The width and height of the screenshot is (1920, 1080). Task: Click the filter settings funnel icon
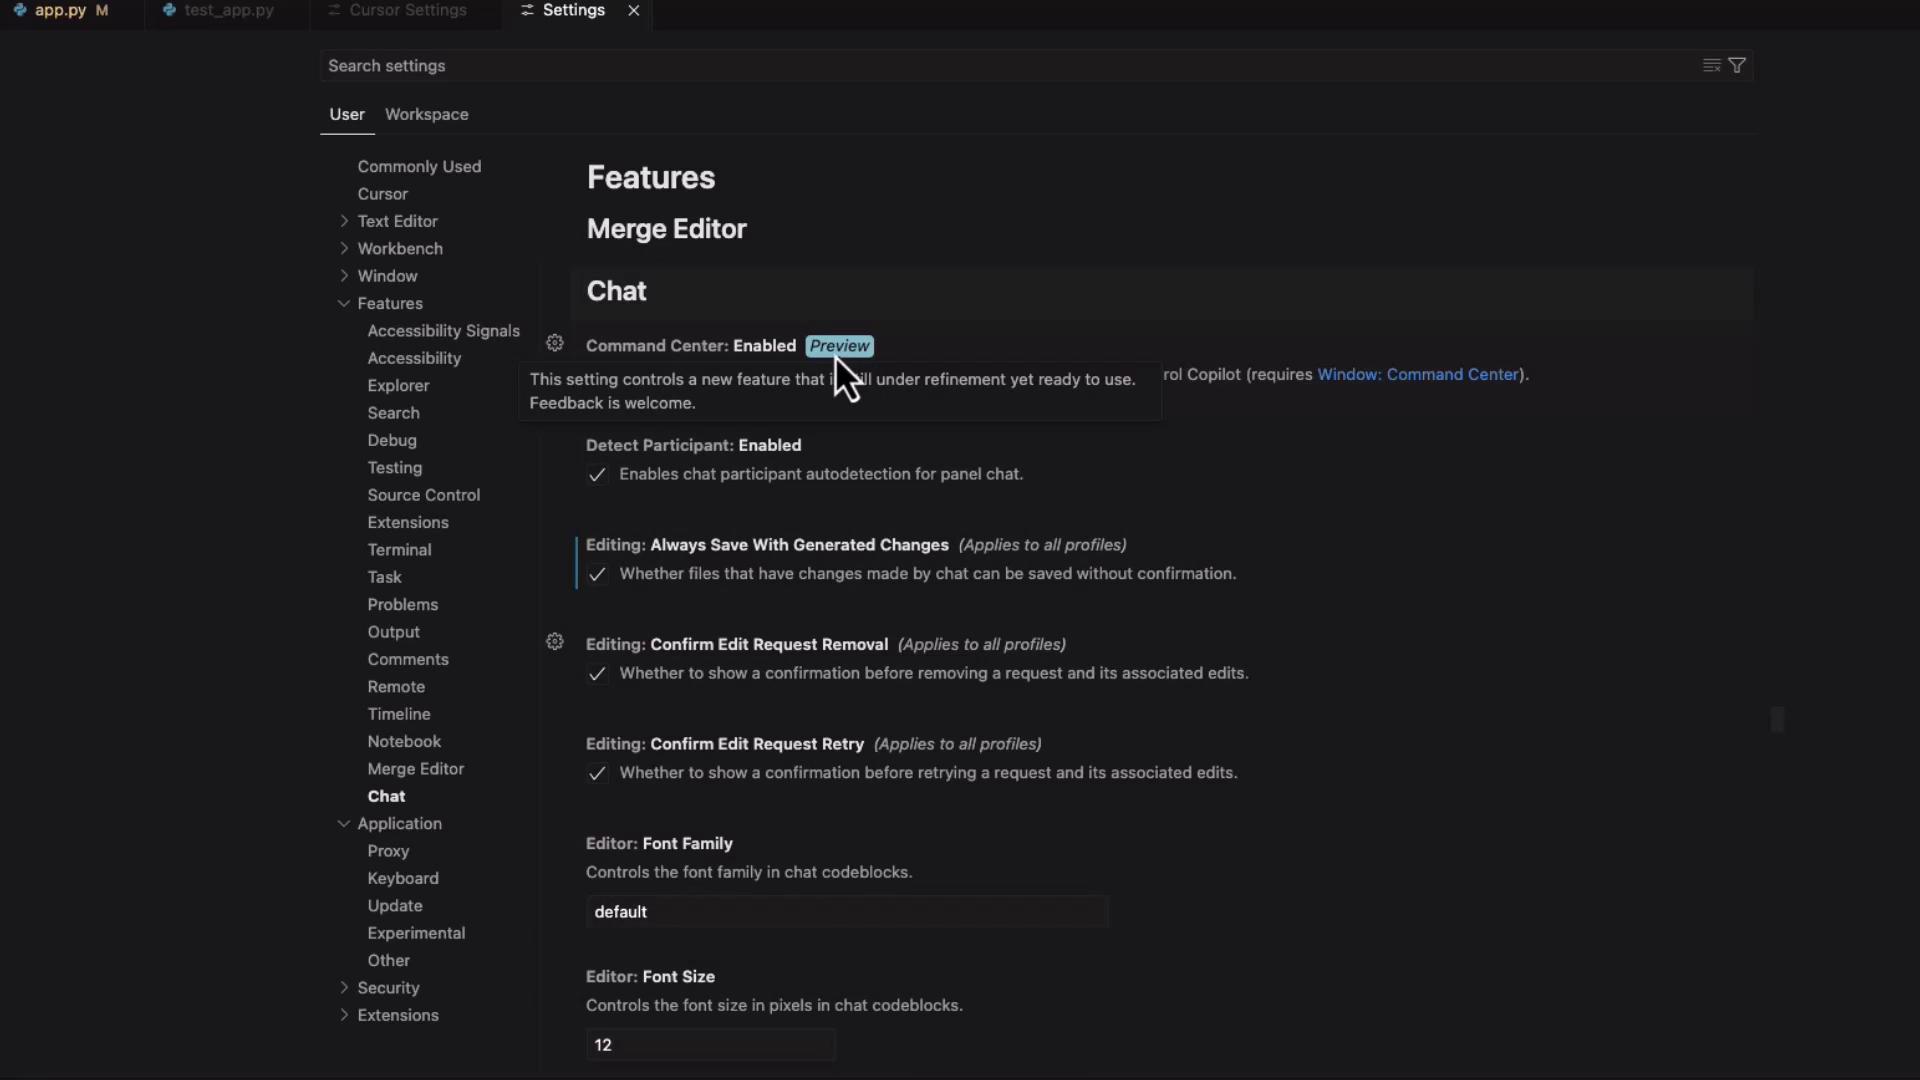[1737, 65]
